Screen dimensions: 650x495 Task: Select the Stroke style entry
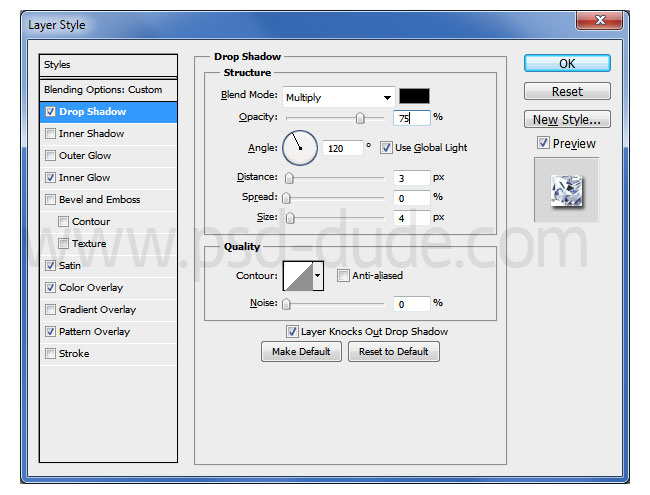pos(108,354)
